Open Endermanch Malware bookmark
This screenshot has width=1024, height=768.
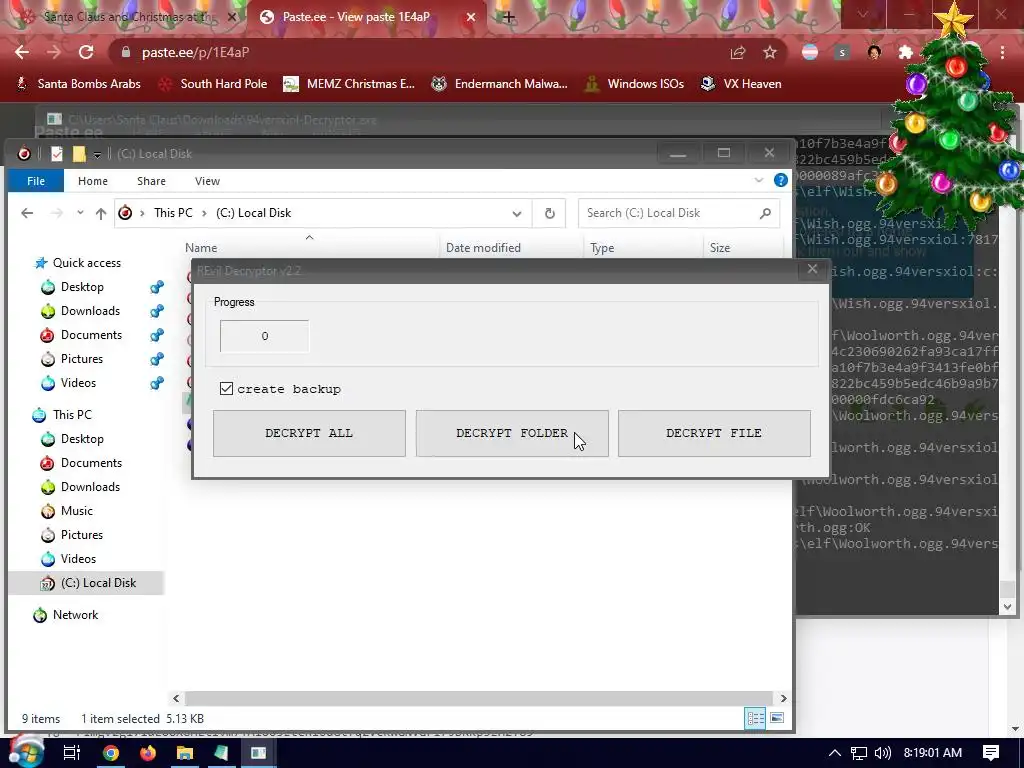point(500,84)
